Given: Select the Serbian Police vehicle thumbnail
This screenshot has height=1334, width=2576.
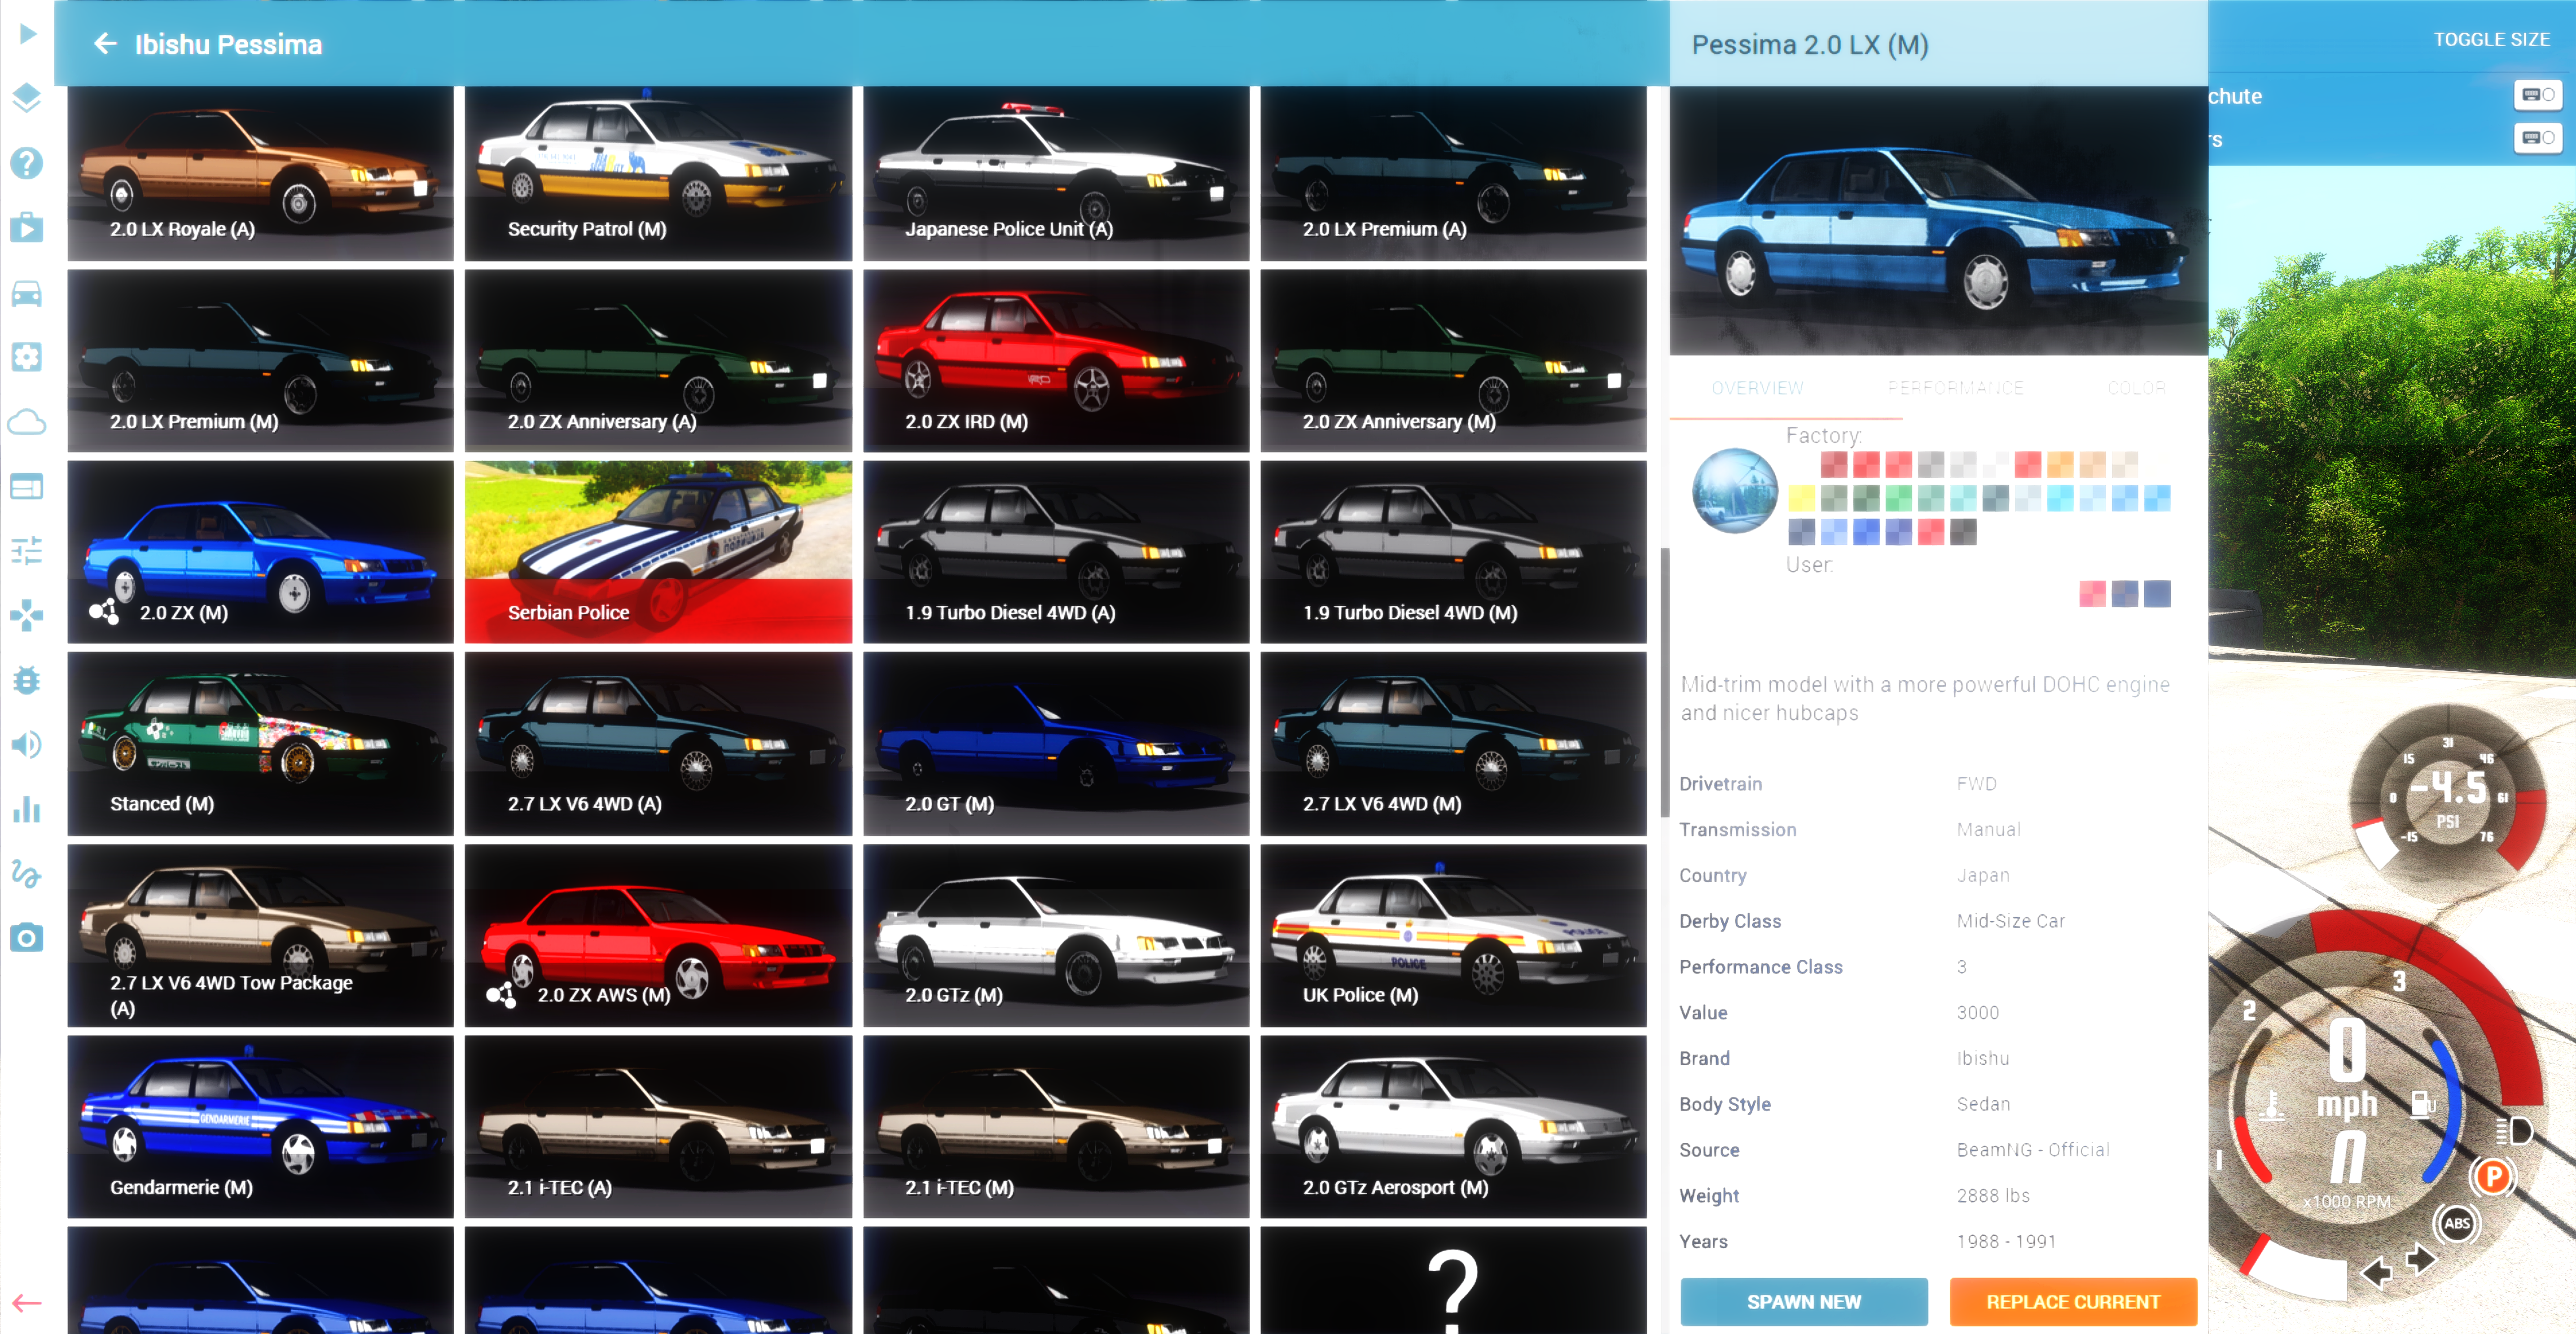Looking at the screenshot, I should (658, 552).
